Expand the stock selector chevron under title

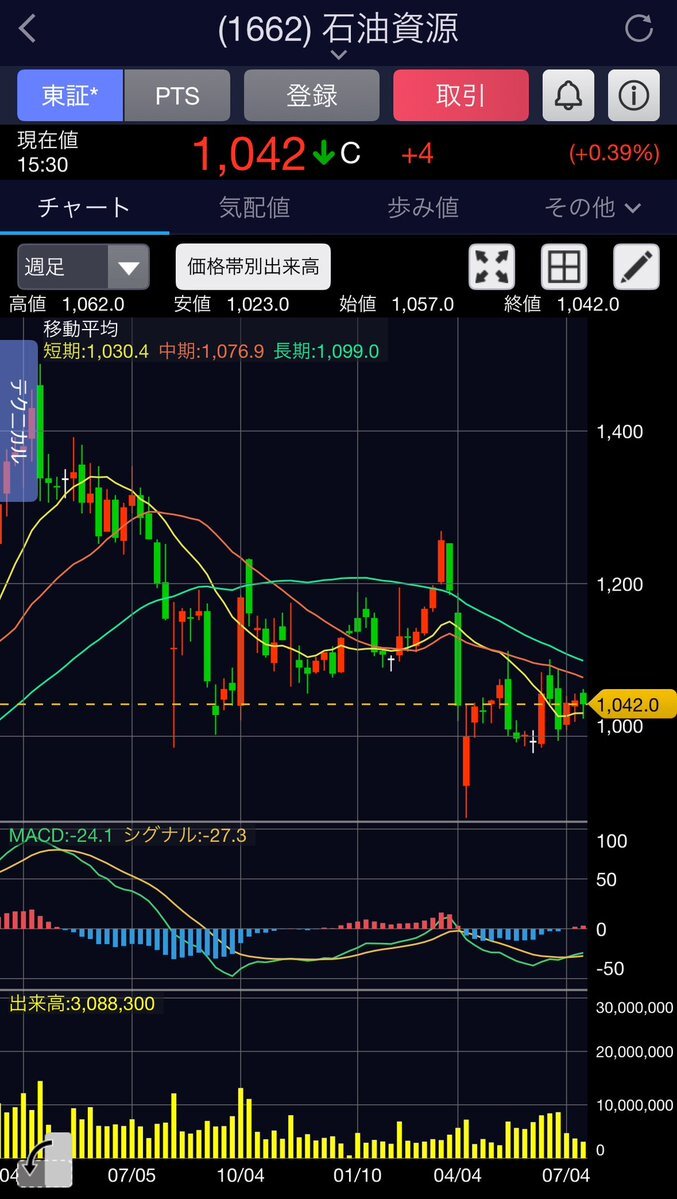(x=339, y=55)
